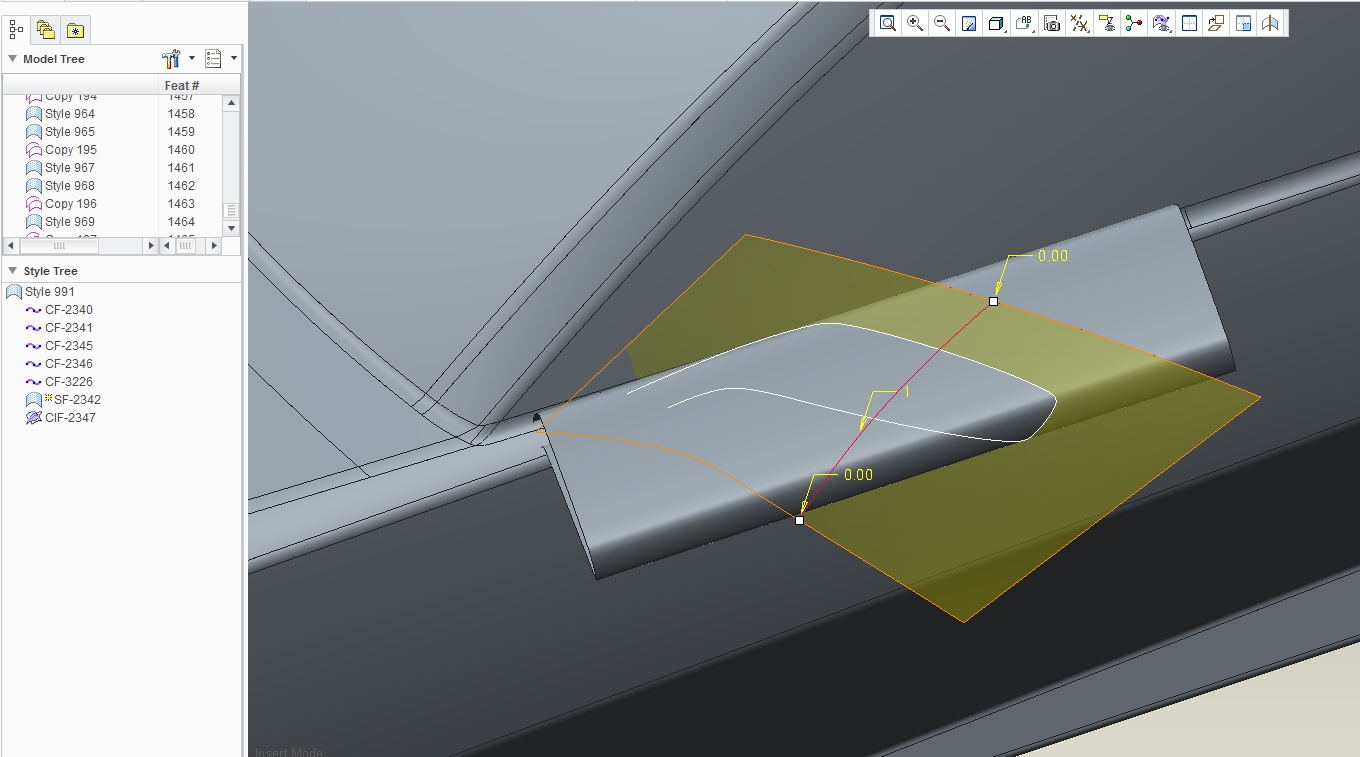Select curve CF-2345 in the Style Tree
1360x757 pixels.
point(59,346)
